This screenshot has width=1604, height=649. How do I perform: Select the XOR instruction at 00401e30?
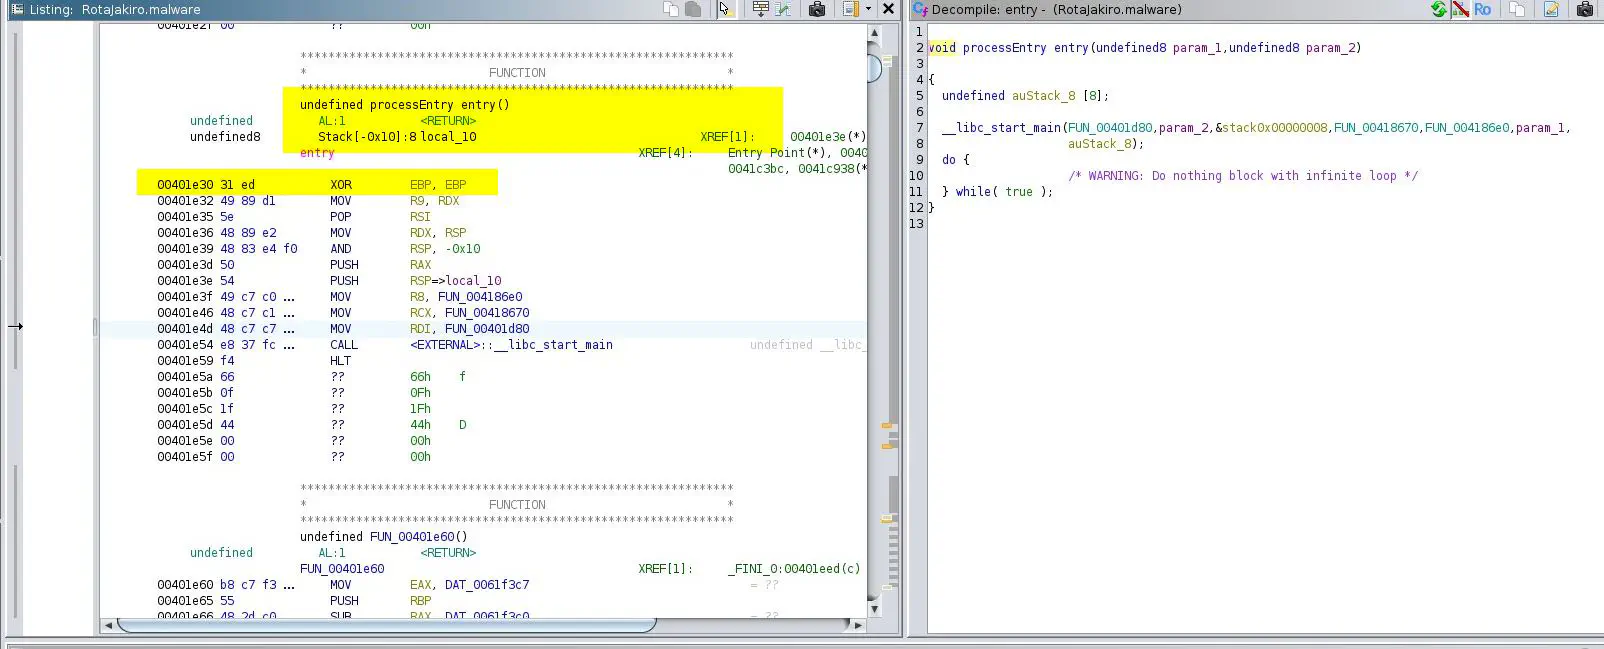341,185
